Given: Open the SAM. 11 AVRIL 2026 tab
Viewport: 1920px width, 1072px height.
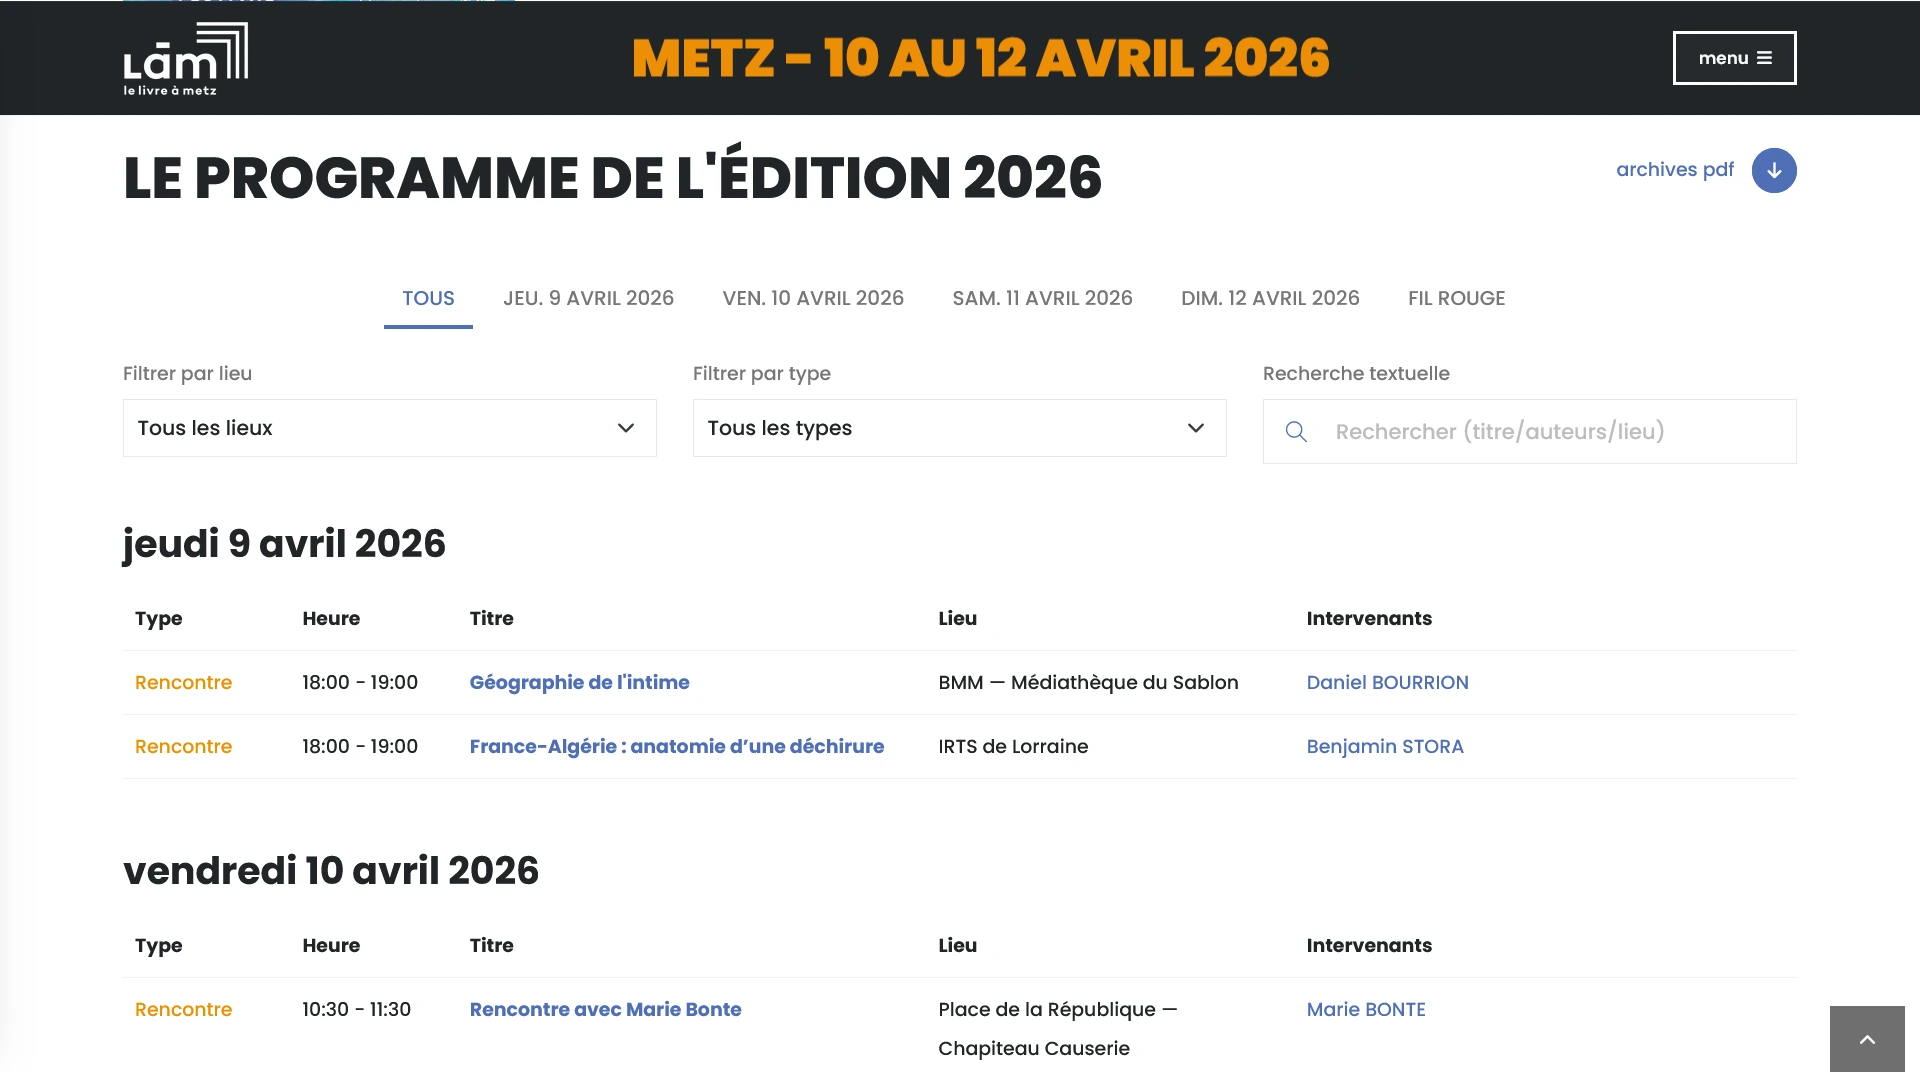Looking at the screenshot, I should pos(1042,298).
